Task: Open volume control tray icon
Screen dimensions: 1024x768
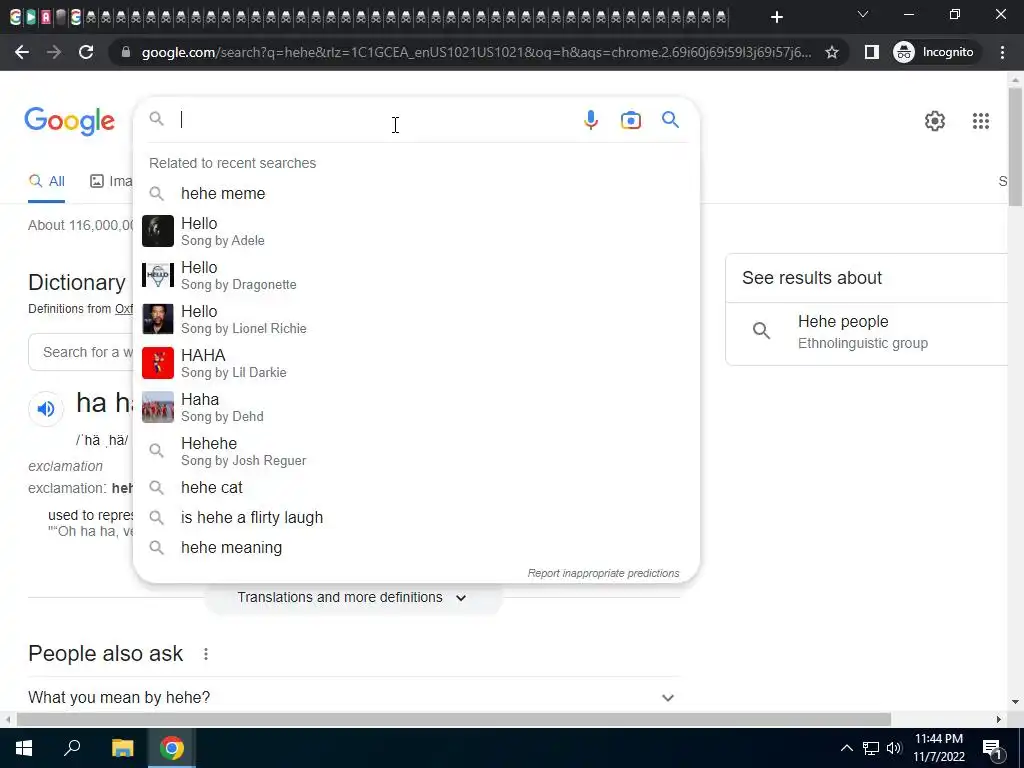Action: coord(894,748)
